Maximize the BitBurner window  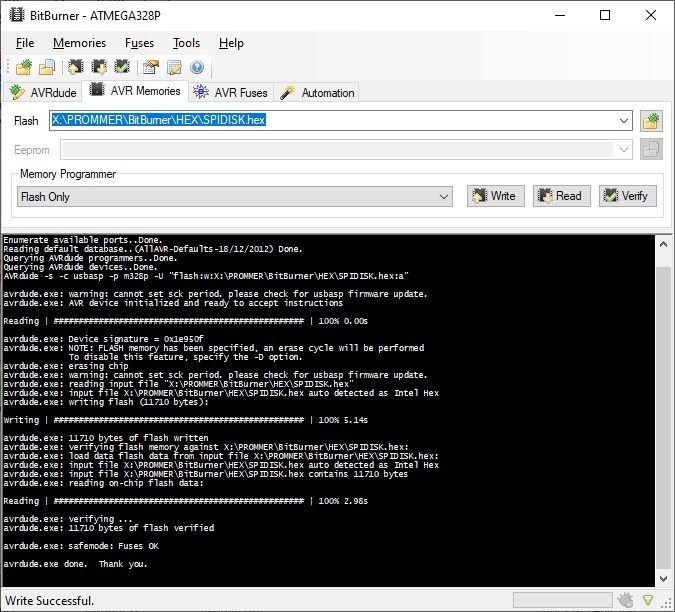[x=605, y=15]
